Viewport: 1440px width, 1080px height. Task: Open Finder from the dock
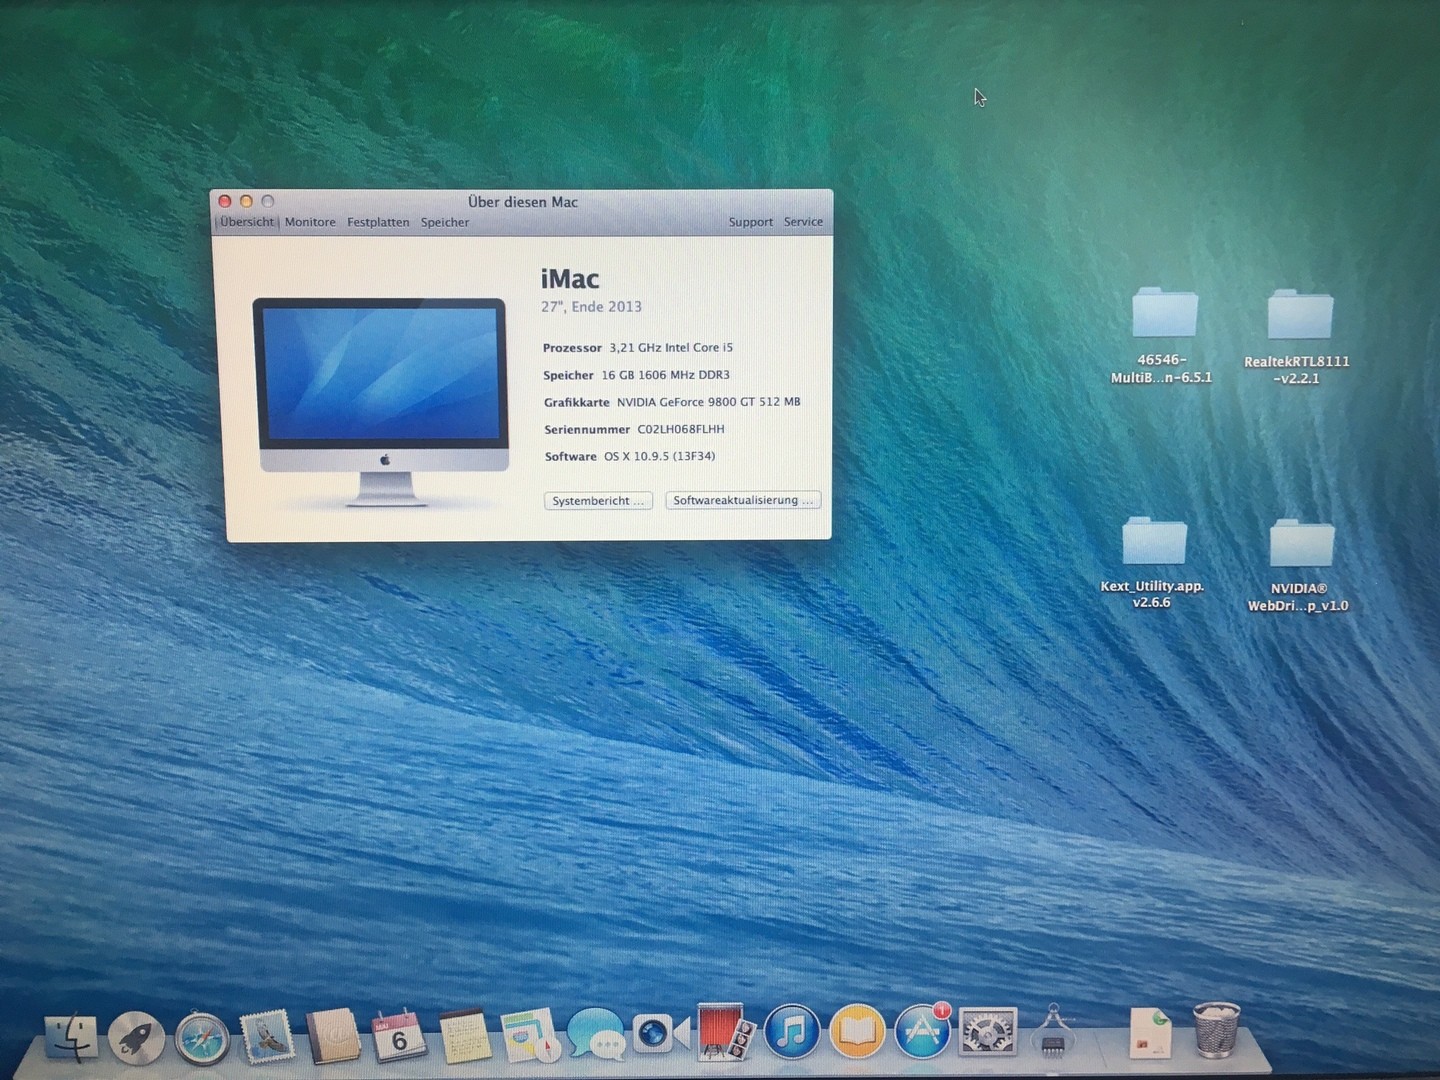71,1037
